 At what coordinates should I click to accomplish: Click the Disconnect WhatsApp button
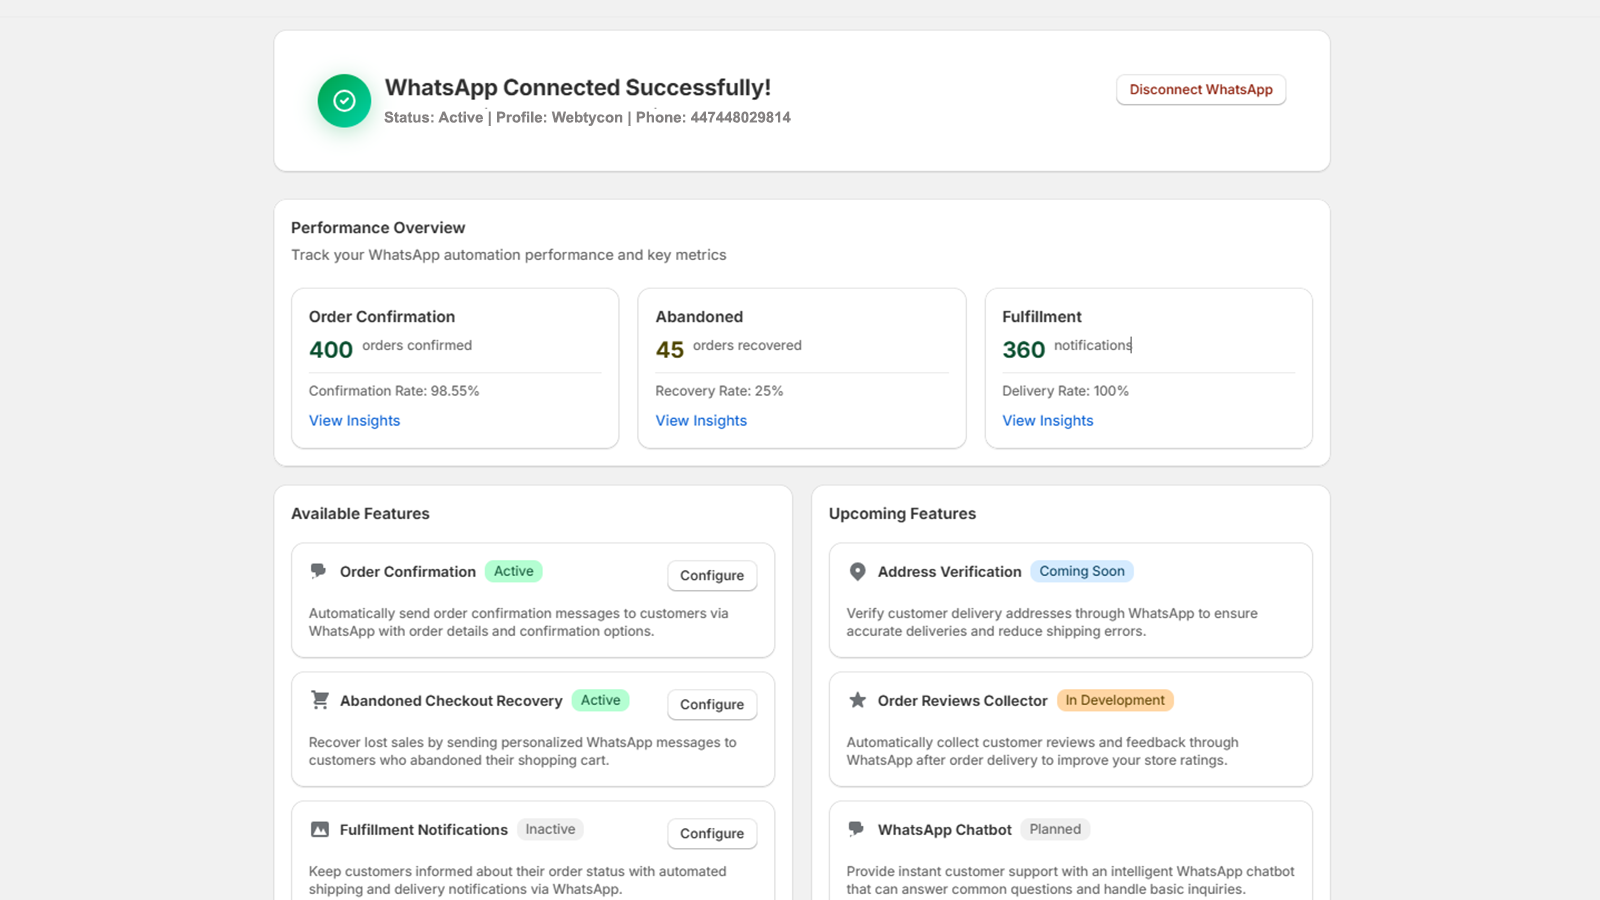1200,89
